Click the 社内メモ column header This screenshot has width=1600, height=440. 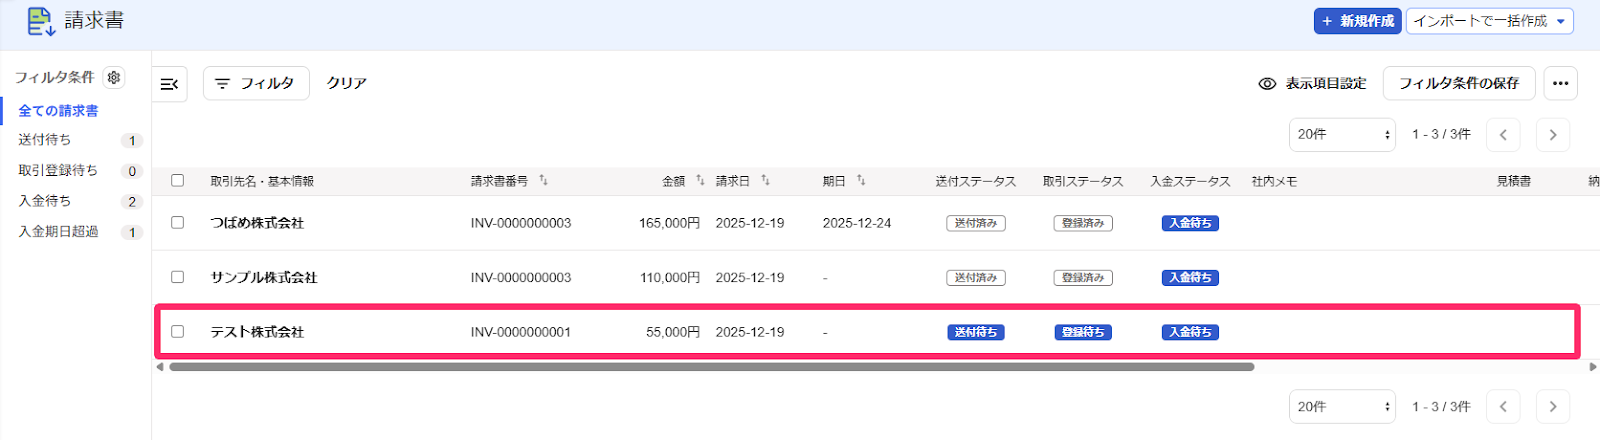[1274, 181]
